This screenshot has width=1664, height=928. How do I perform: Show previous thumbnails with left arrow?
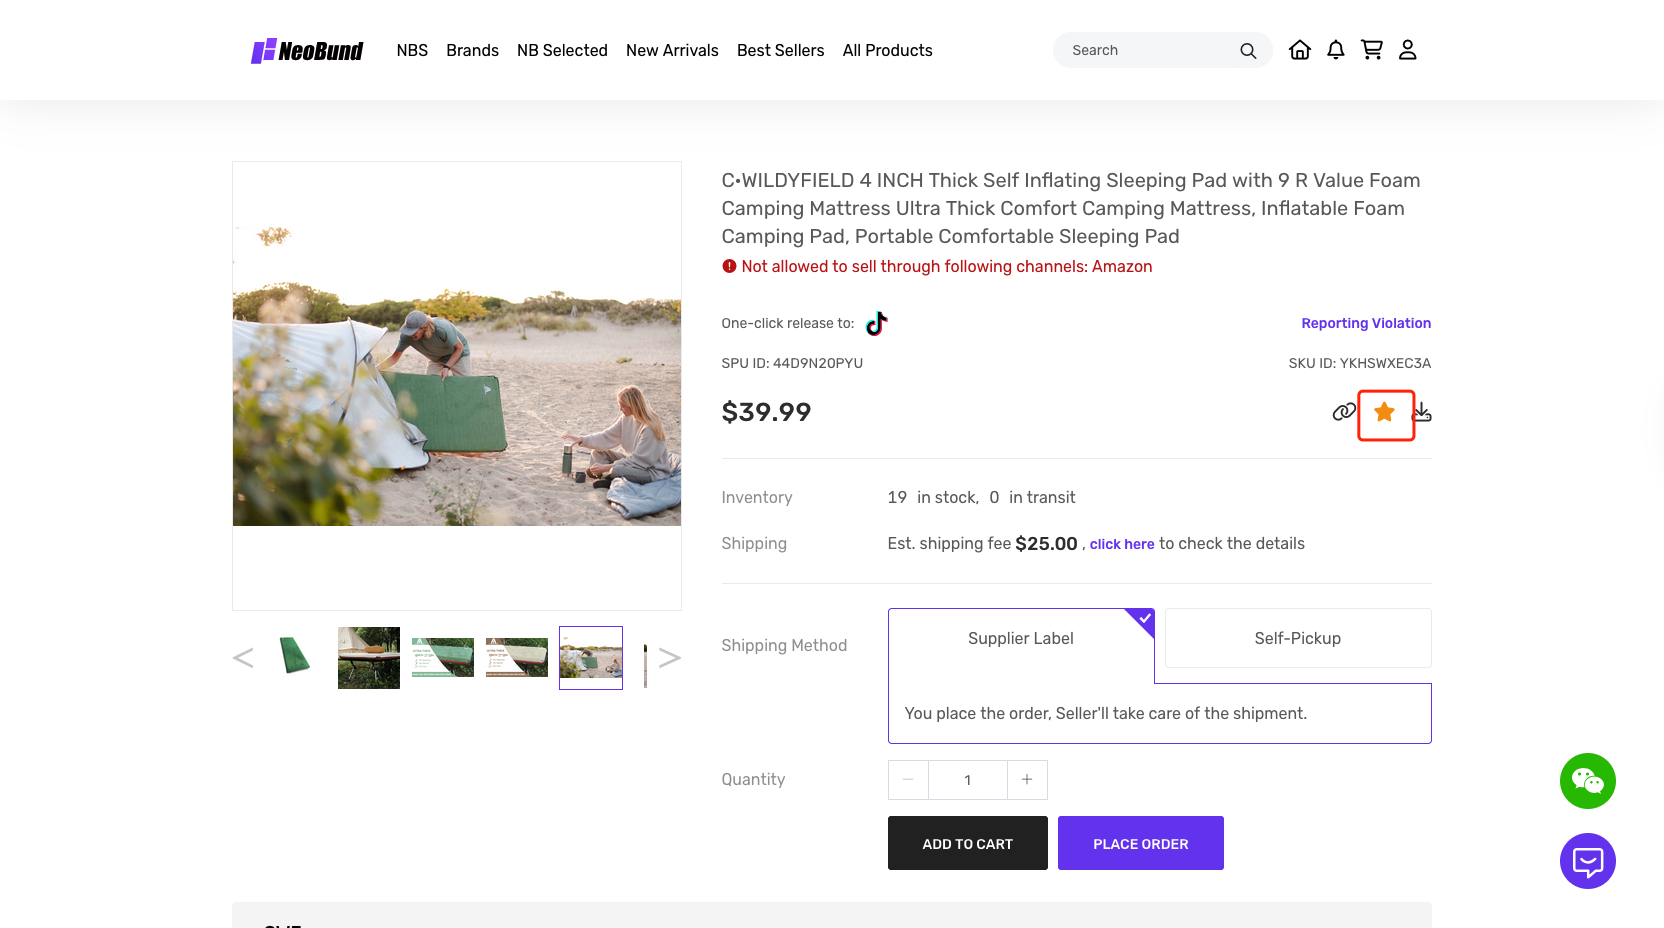243,657
